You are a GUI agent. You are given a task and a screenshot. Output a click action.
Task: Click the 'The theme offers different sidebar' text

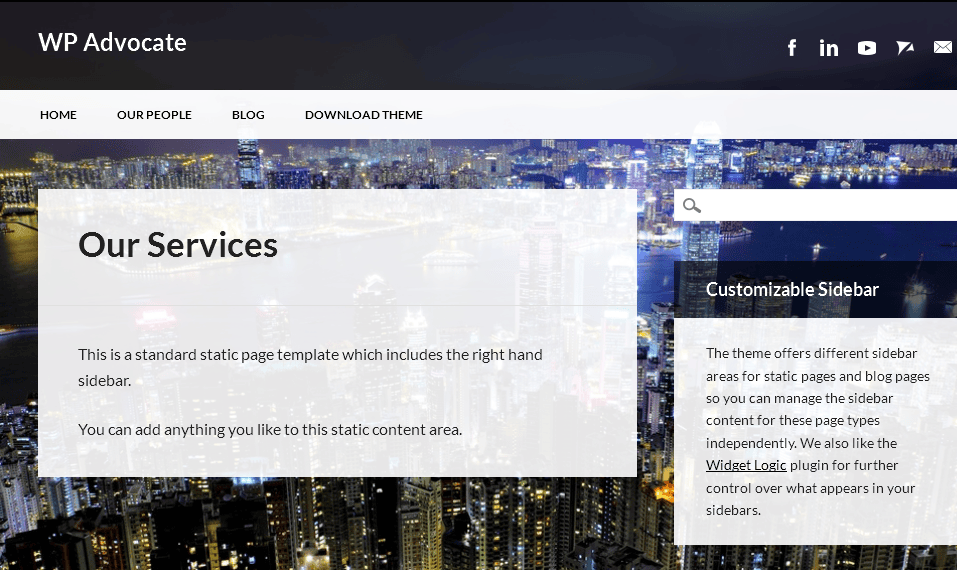pos(811,353)
